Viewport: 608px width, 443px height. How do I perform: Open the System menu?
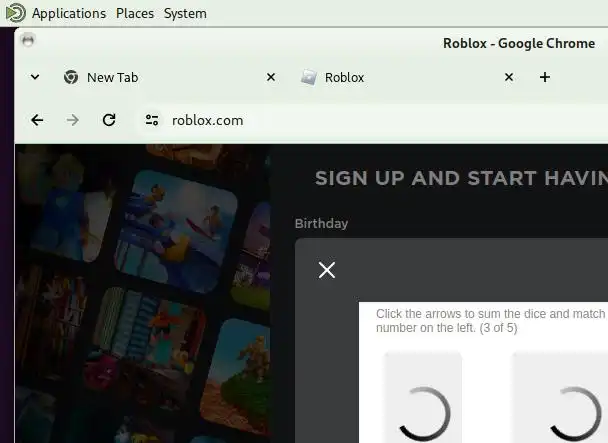point(185,14)
